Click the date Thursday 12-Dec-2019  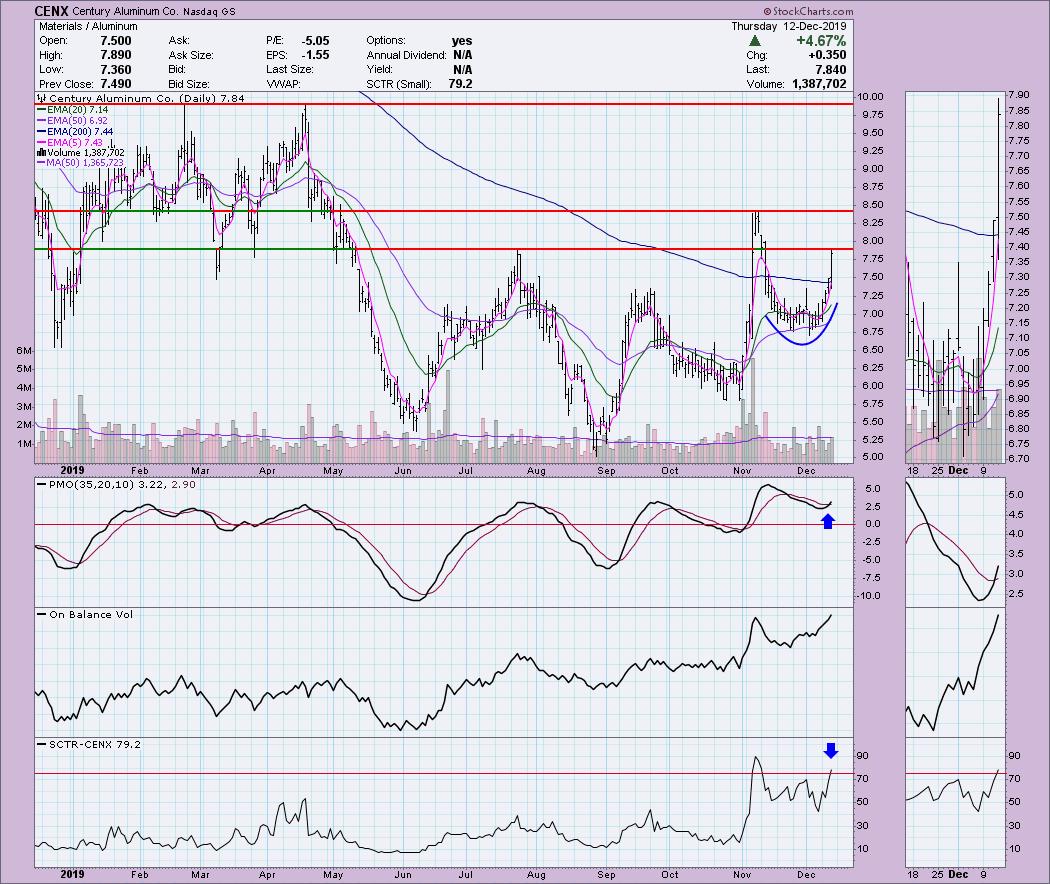point(788,26)
